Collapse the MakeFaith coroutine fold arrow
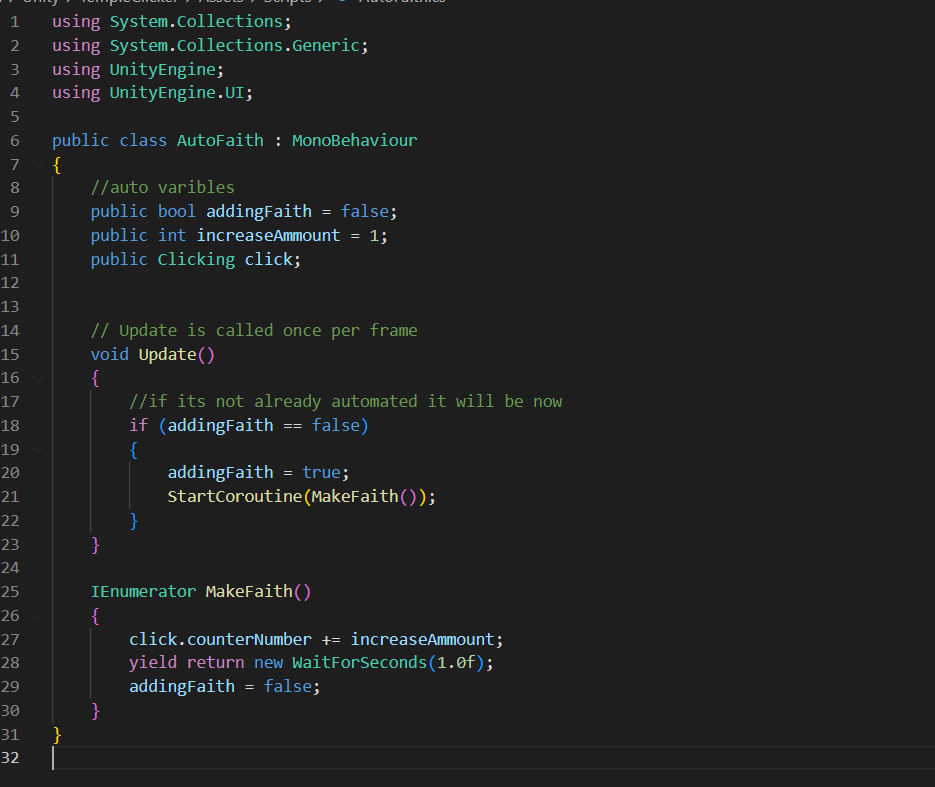This screenshot has height=787, width=935. tap(37, 616)
